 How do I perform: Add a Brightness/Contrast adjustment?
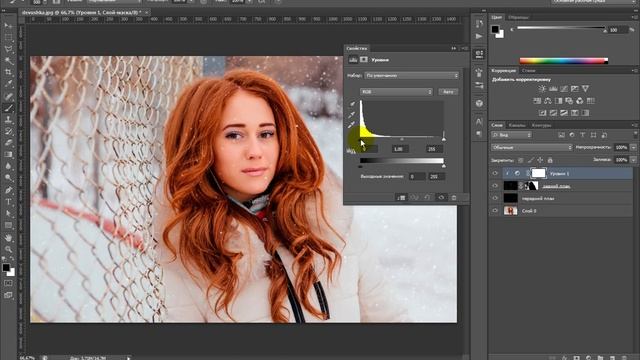tap(542, 89)
